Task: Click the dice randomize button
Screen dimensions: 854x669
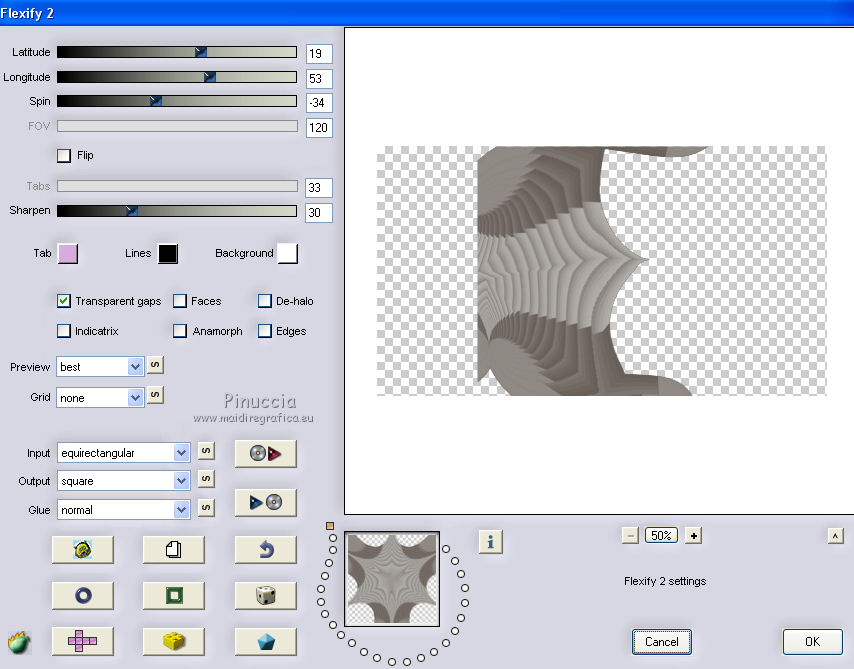Action: point(266,595)
